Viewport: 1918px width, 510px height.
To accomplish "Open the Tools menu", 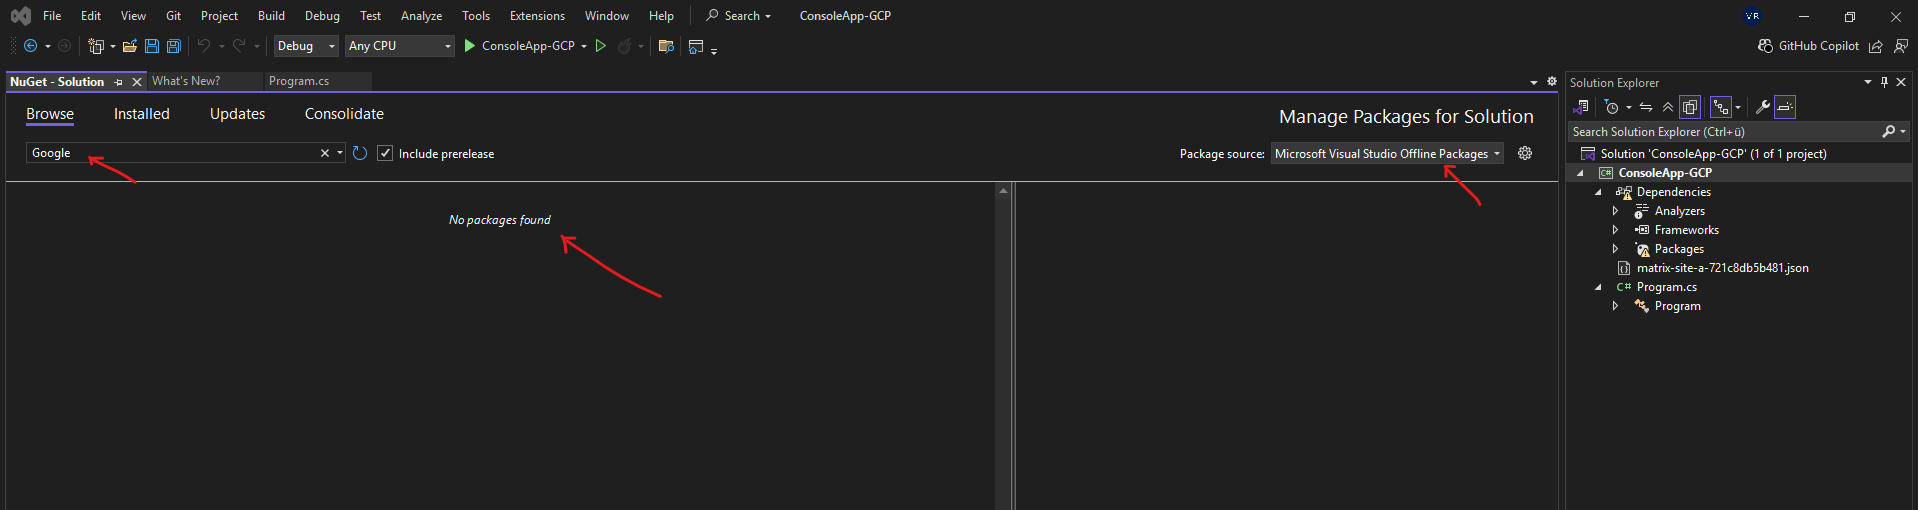I will [x=476, y=16].
